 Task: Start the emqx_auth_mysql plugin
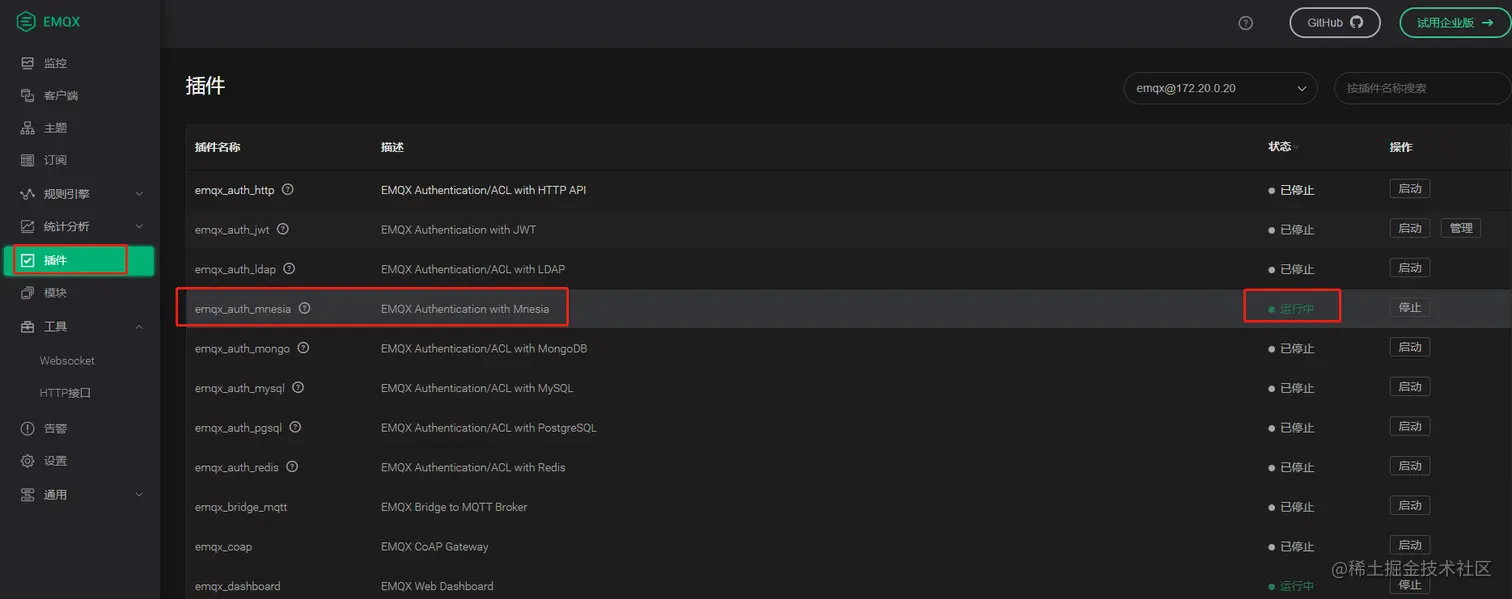point(1410,386)
